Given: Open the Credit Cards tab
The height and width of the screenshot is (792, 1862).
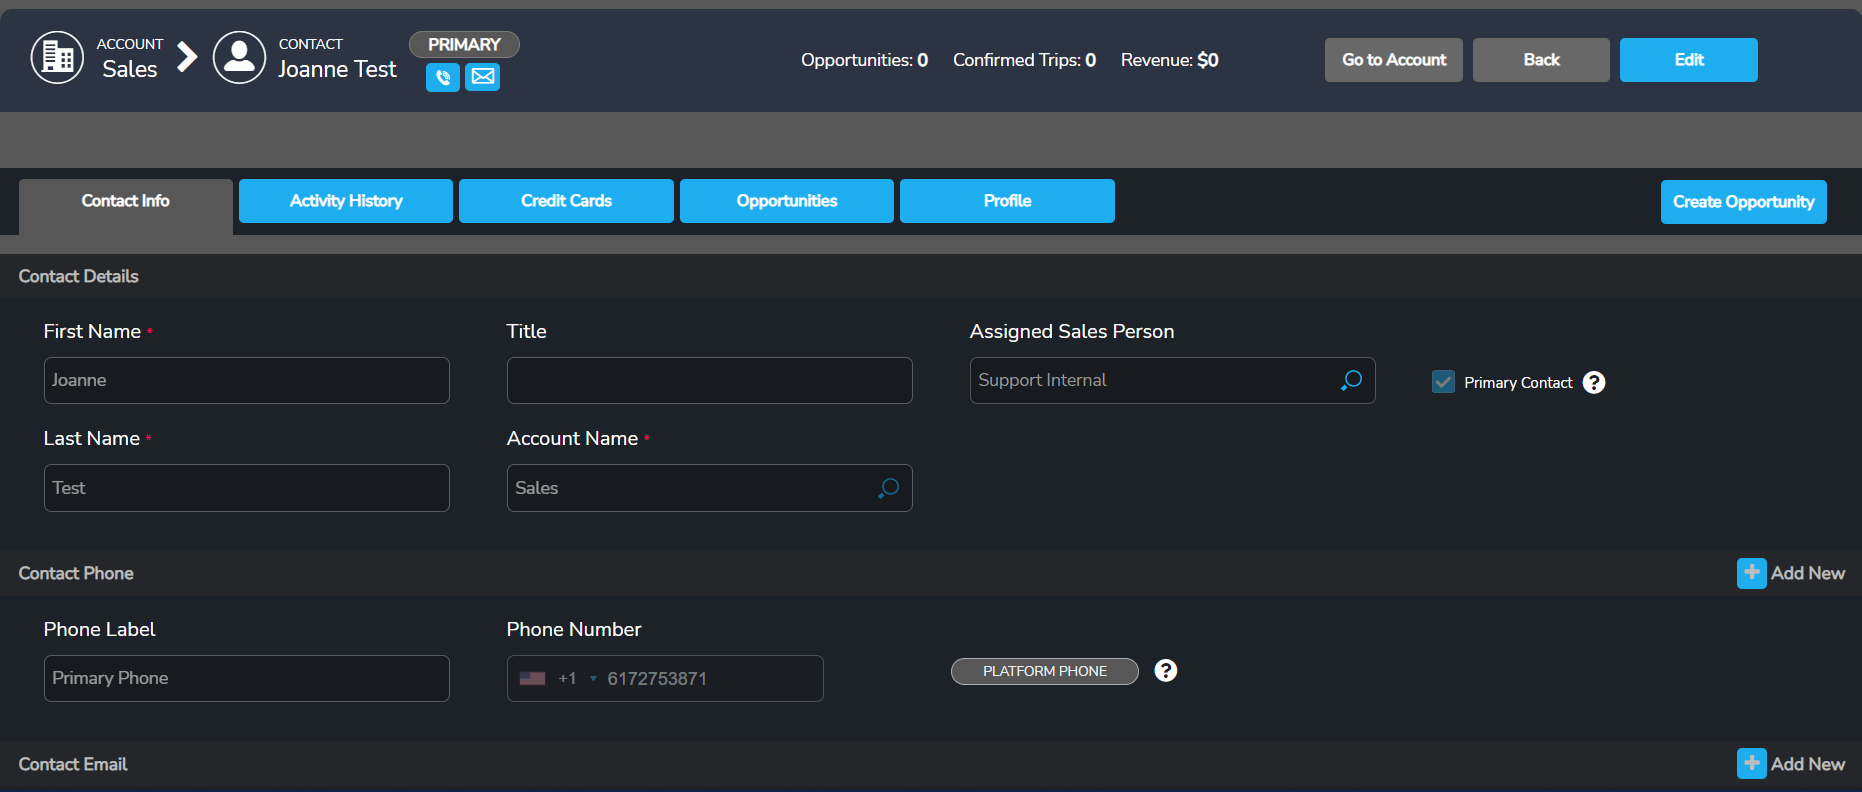Looking at the screenshot, I should (x=566, y=201).
